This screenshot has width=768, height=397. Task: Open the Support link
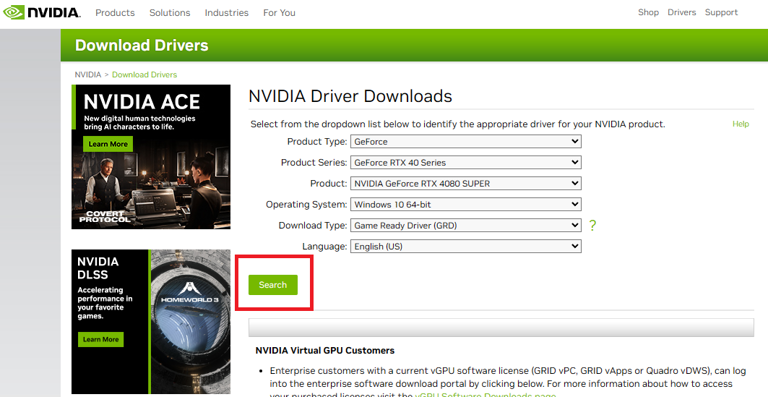[x=721, y=12]
